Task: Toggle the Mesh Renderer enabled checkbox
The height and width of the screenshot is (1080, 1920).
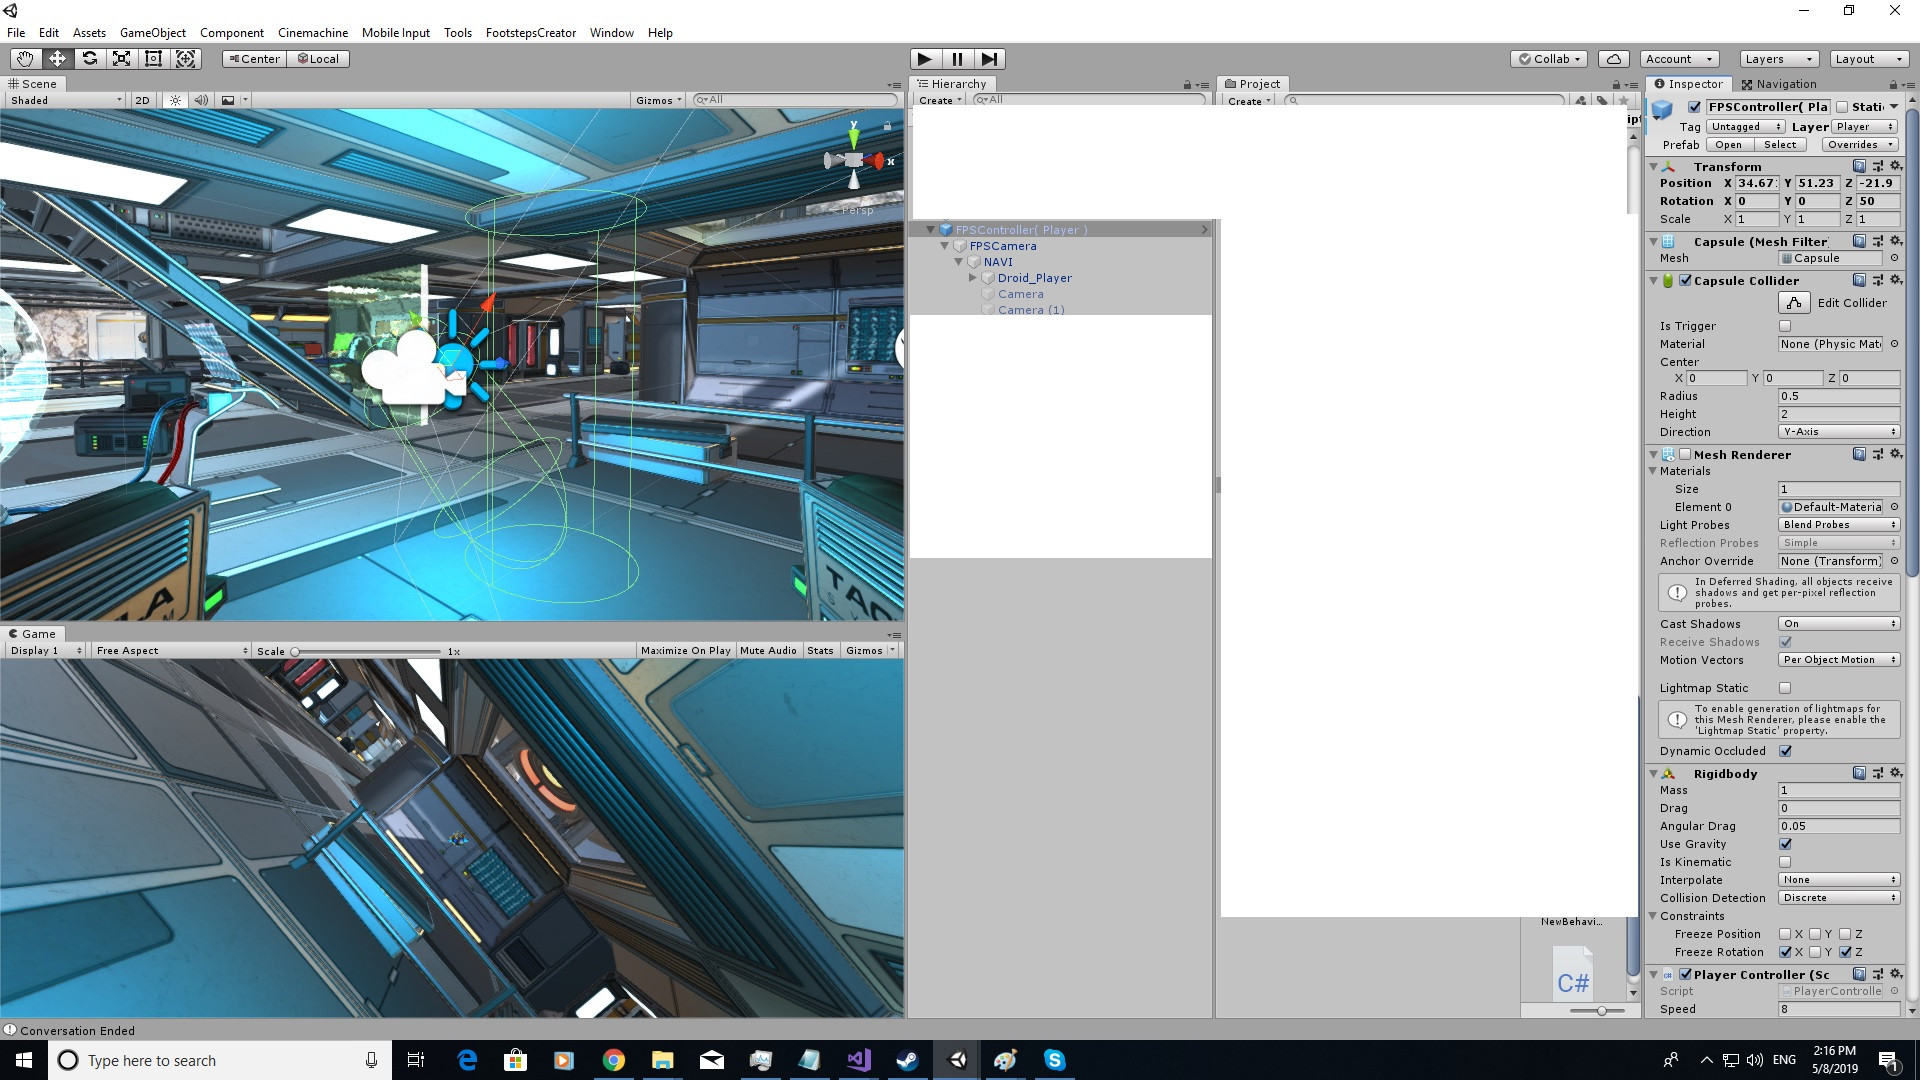Action: click(1685, 455)
